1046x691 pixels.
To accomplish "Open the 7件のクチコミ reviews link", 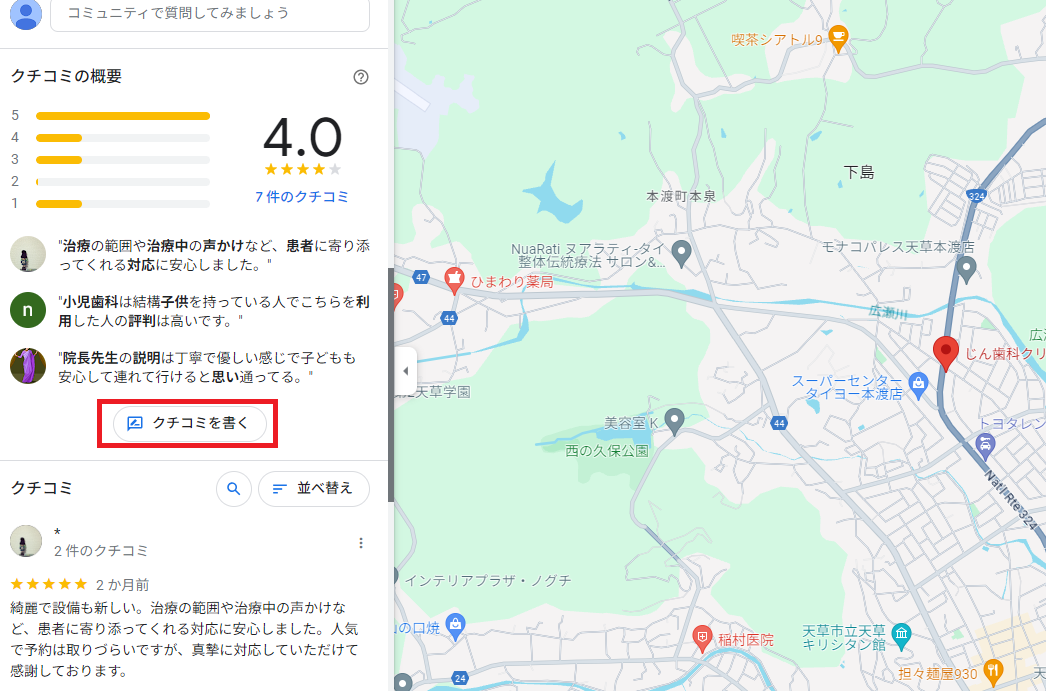I will 302,197.
